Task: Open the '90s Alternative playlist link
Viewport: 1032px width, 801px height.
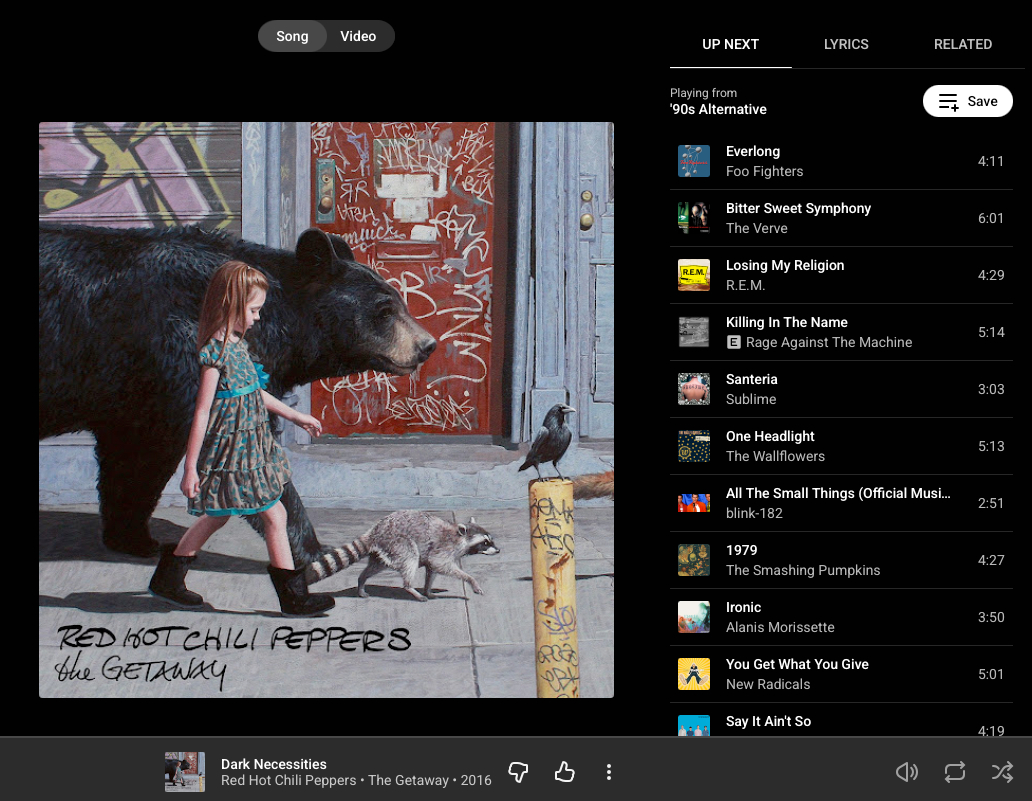Action: [x=718, y=109]
